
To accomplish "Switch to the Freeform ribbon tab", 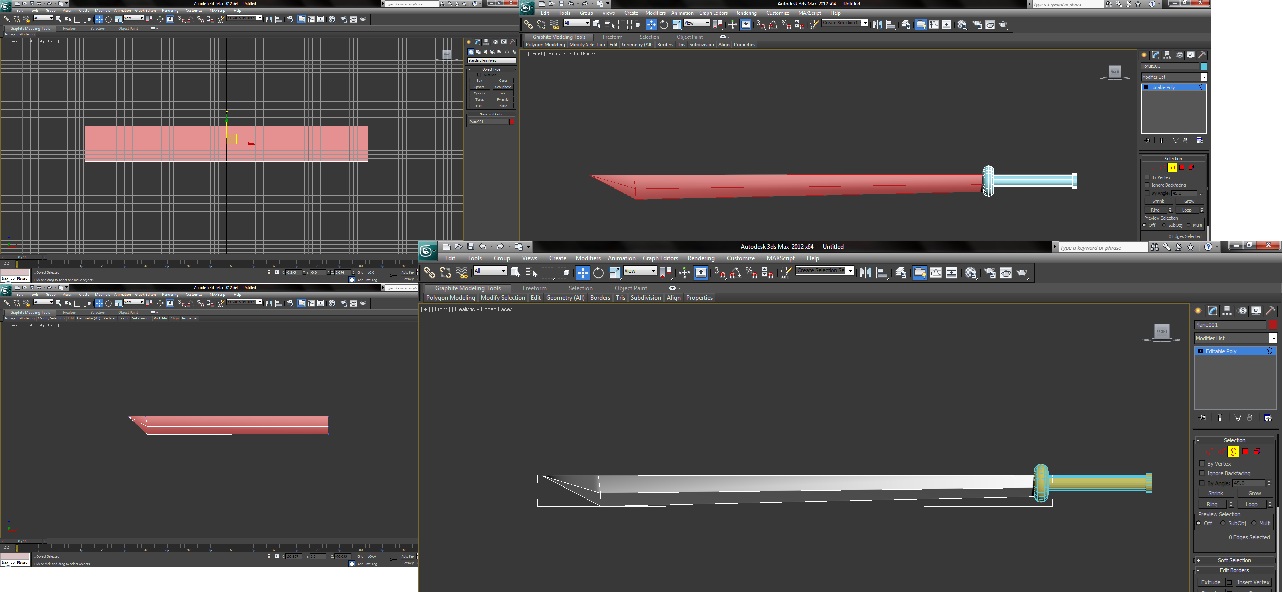I will (x=534, y=287).
